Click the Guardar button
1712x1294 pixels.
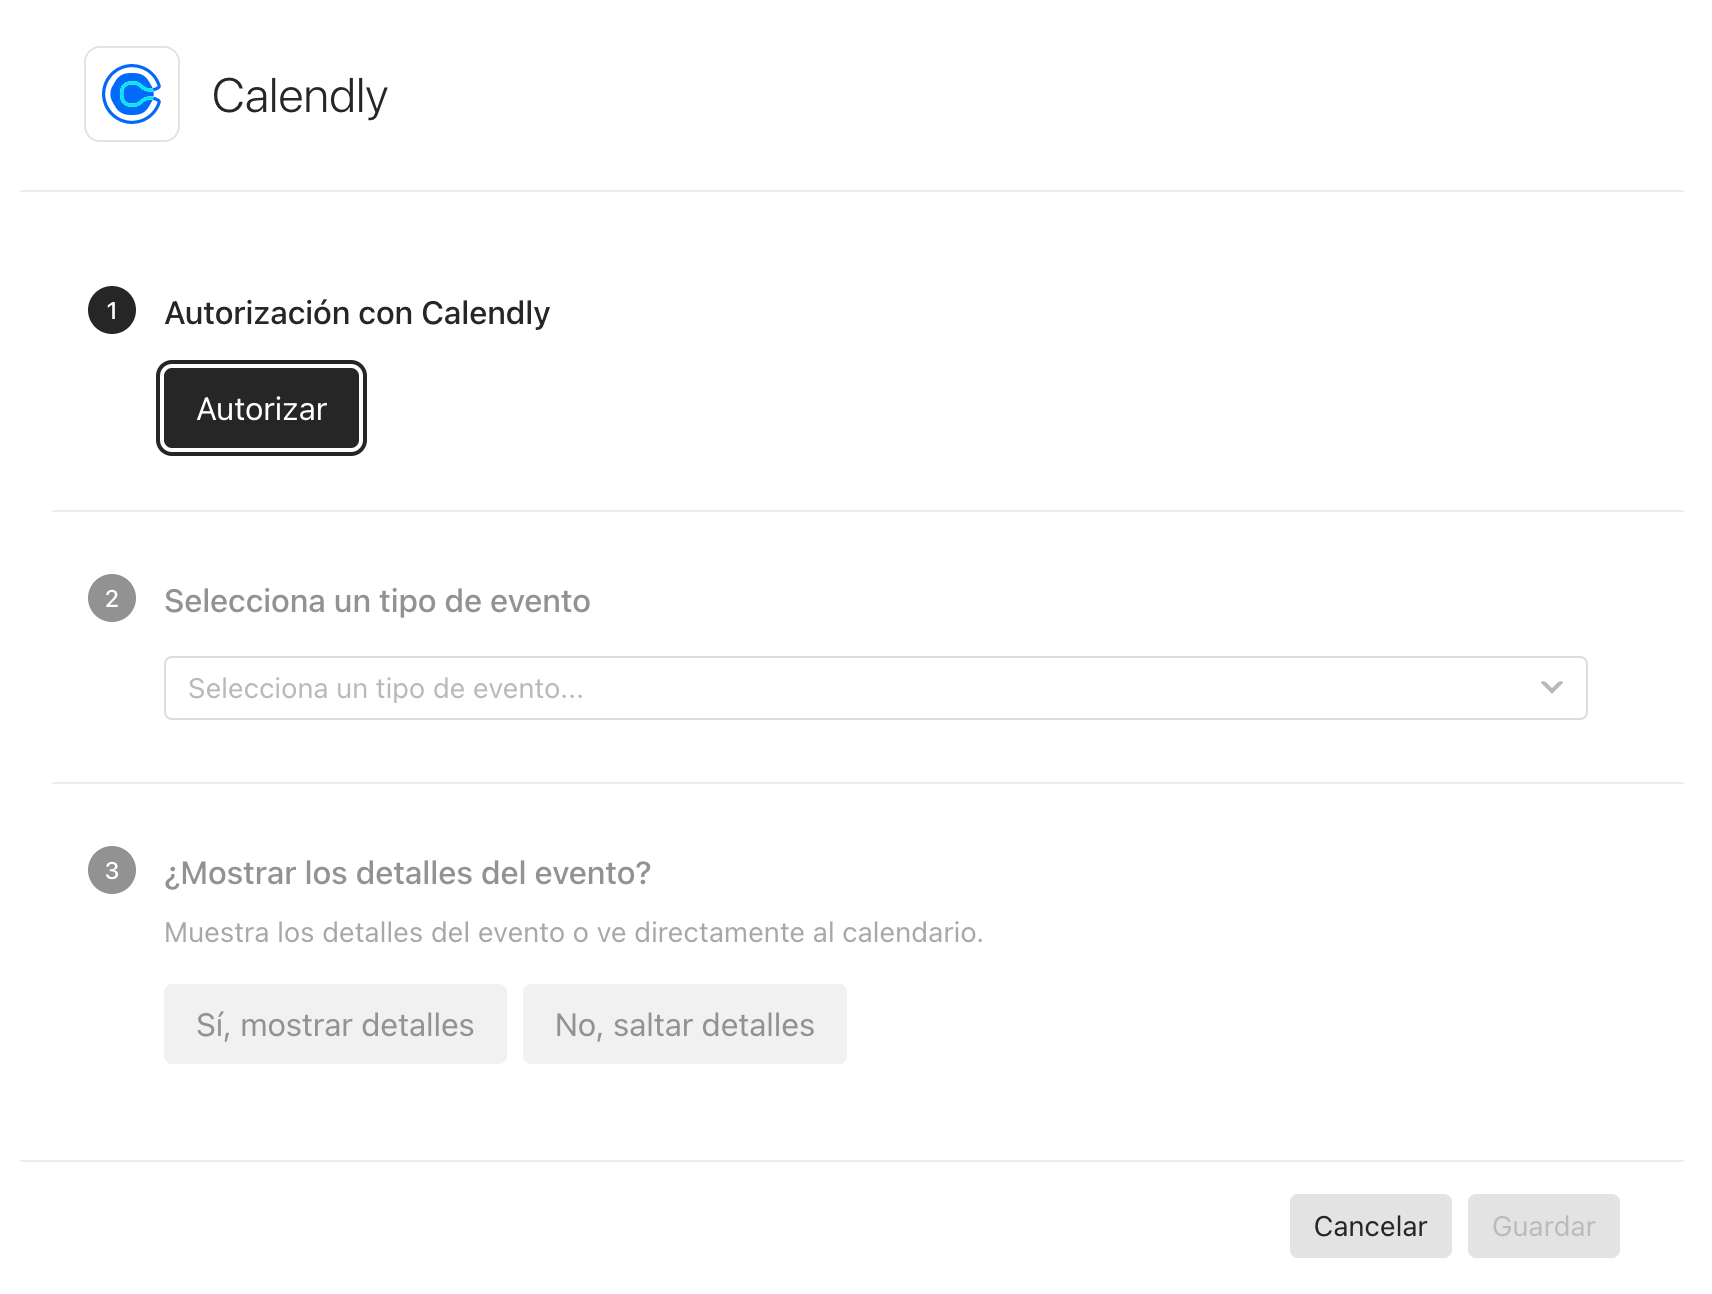point(1543,1226)
